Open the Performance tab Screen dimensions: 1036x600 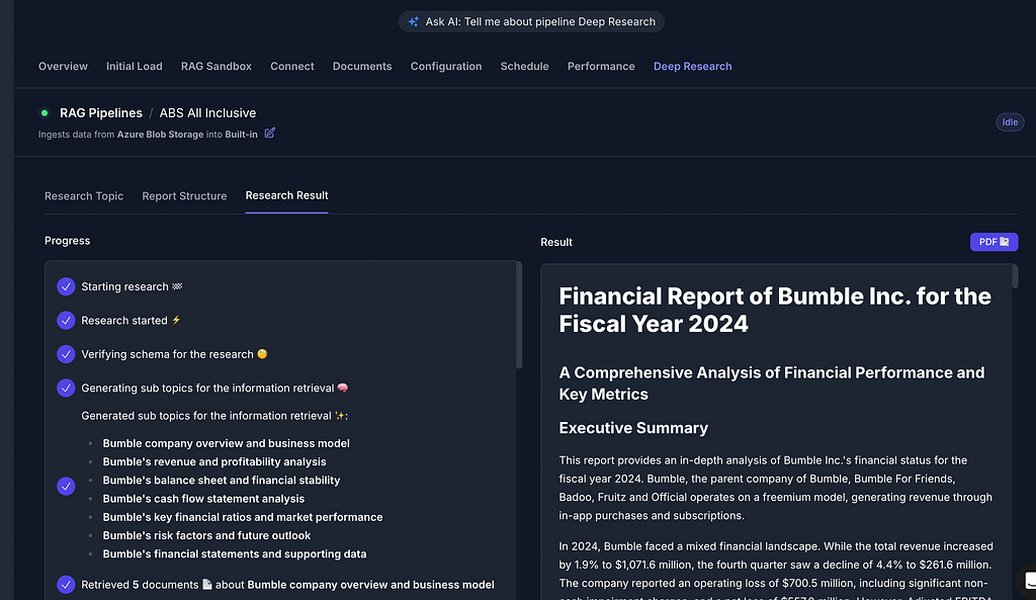click(601, 66)
